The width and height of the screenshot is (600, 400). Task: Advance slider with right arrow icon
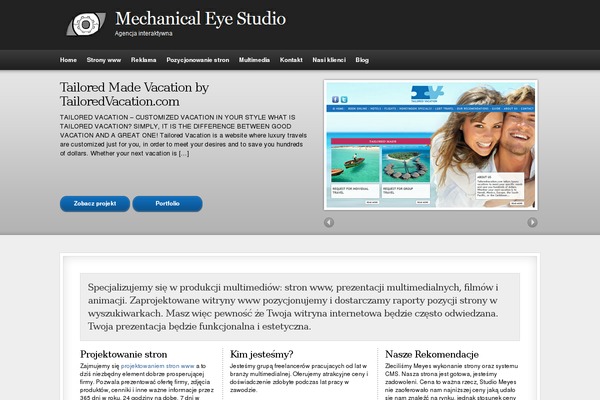tap(532, 222)
